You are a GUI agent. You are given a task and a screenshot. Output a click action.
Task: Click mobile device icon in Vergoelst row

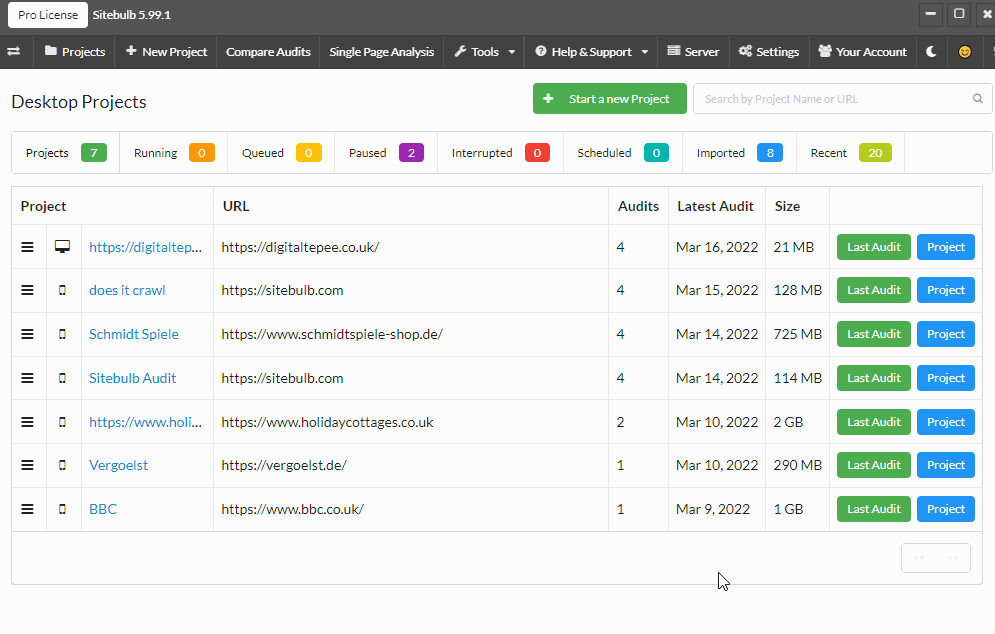[62, 465]
